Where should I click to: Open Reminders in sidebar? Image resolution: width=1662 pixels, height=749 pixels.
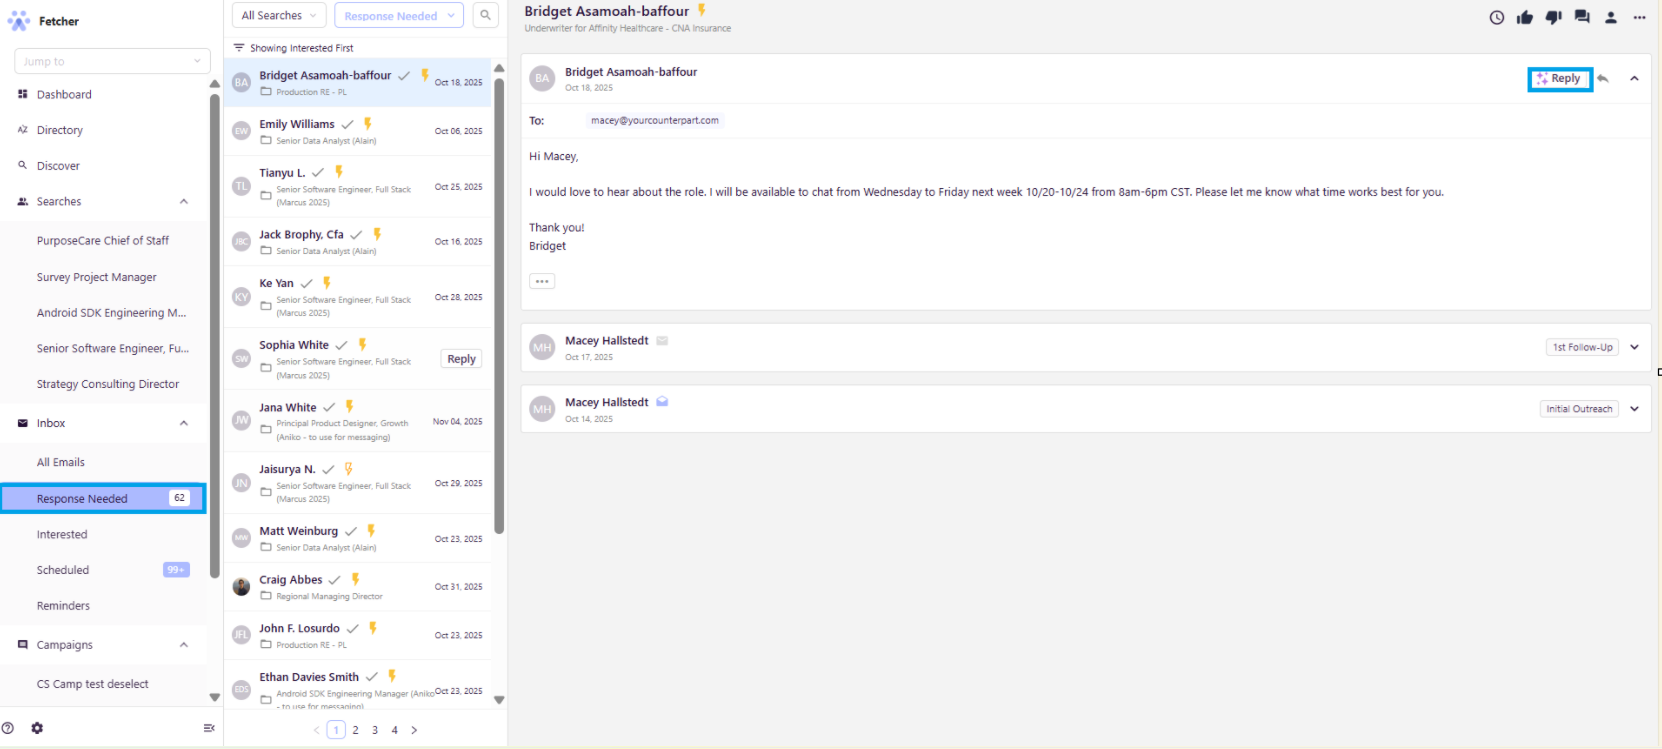point(63,606)
